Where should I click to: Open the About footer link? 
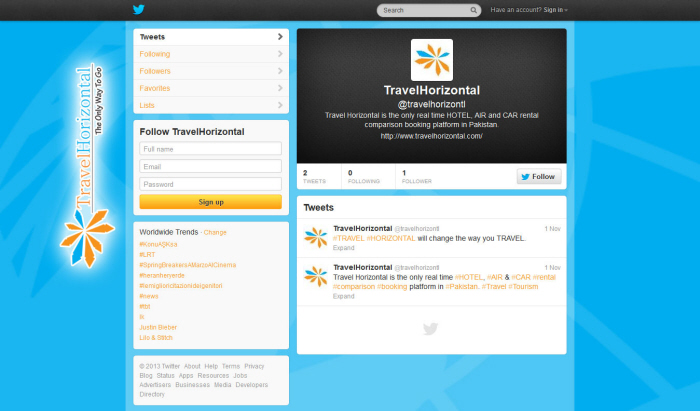pyautogui.click(x=192, y=366)
